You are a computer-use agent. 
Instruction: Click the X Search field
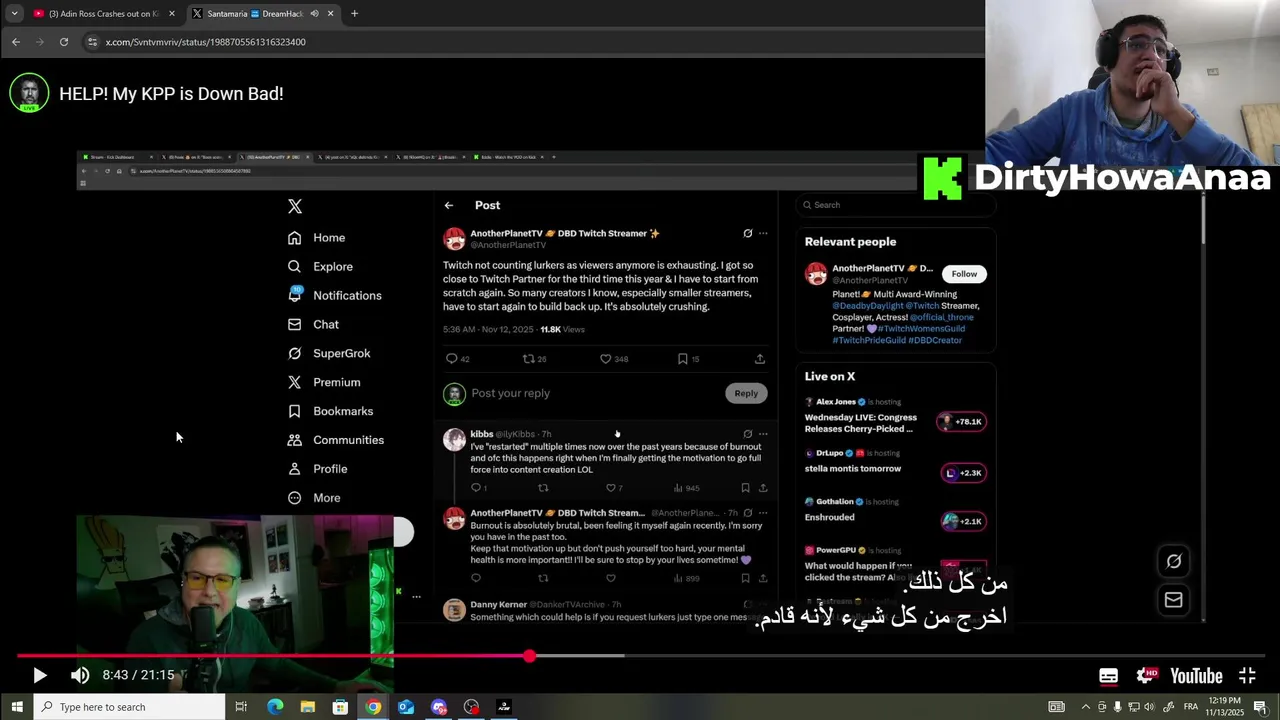point(896,205)
